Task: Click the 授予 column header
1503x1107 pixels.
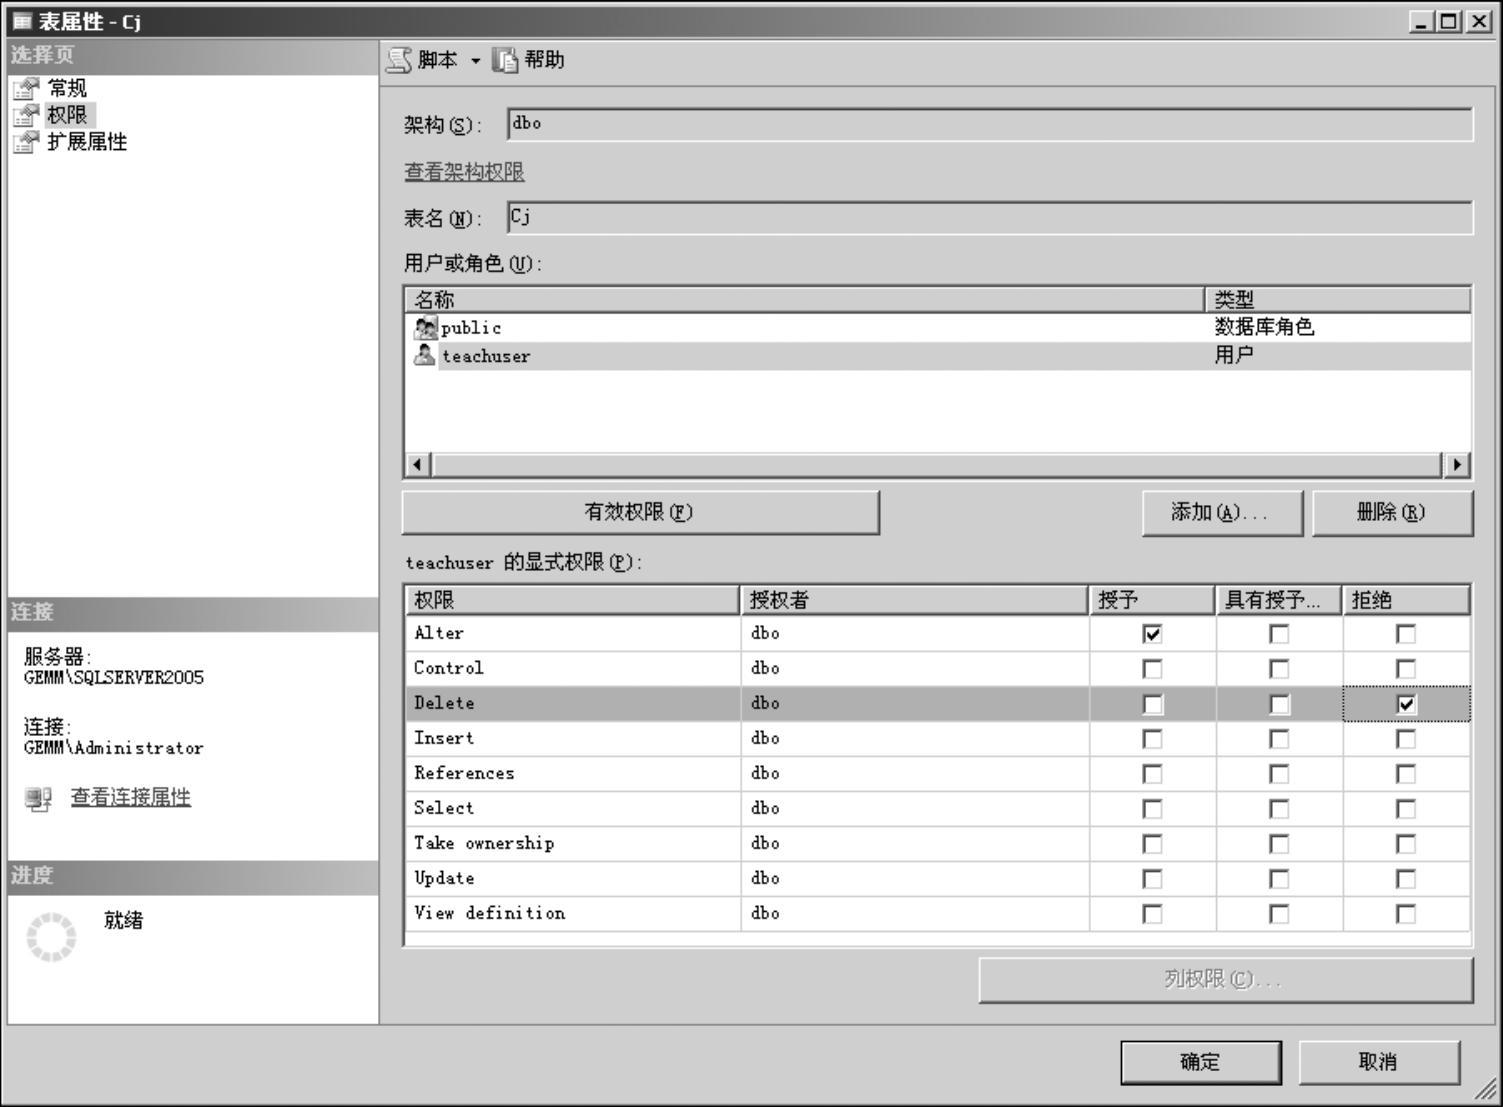Action: (x=1152, y=600)
